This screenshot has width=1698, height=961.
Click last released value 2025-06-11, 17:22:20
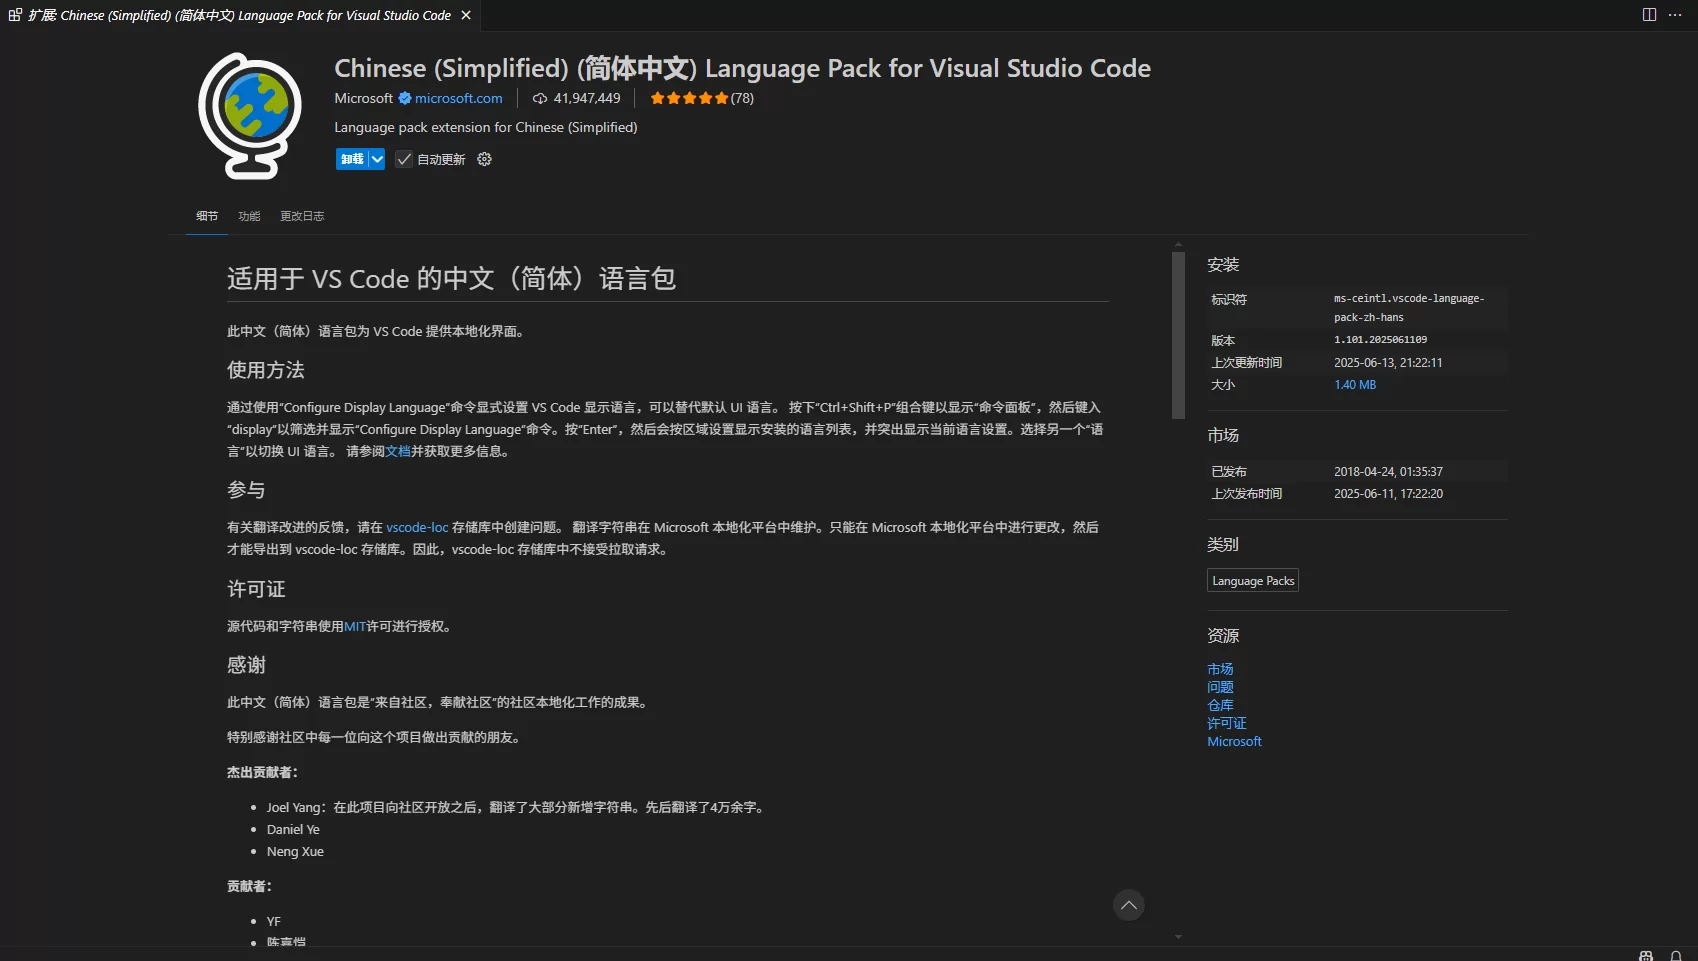coord(1388,493)
